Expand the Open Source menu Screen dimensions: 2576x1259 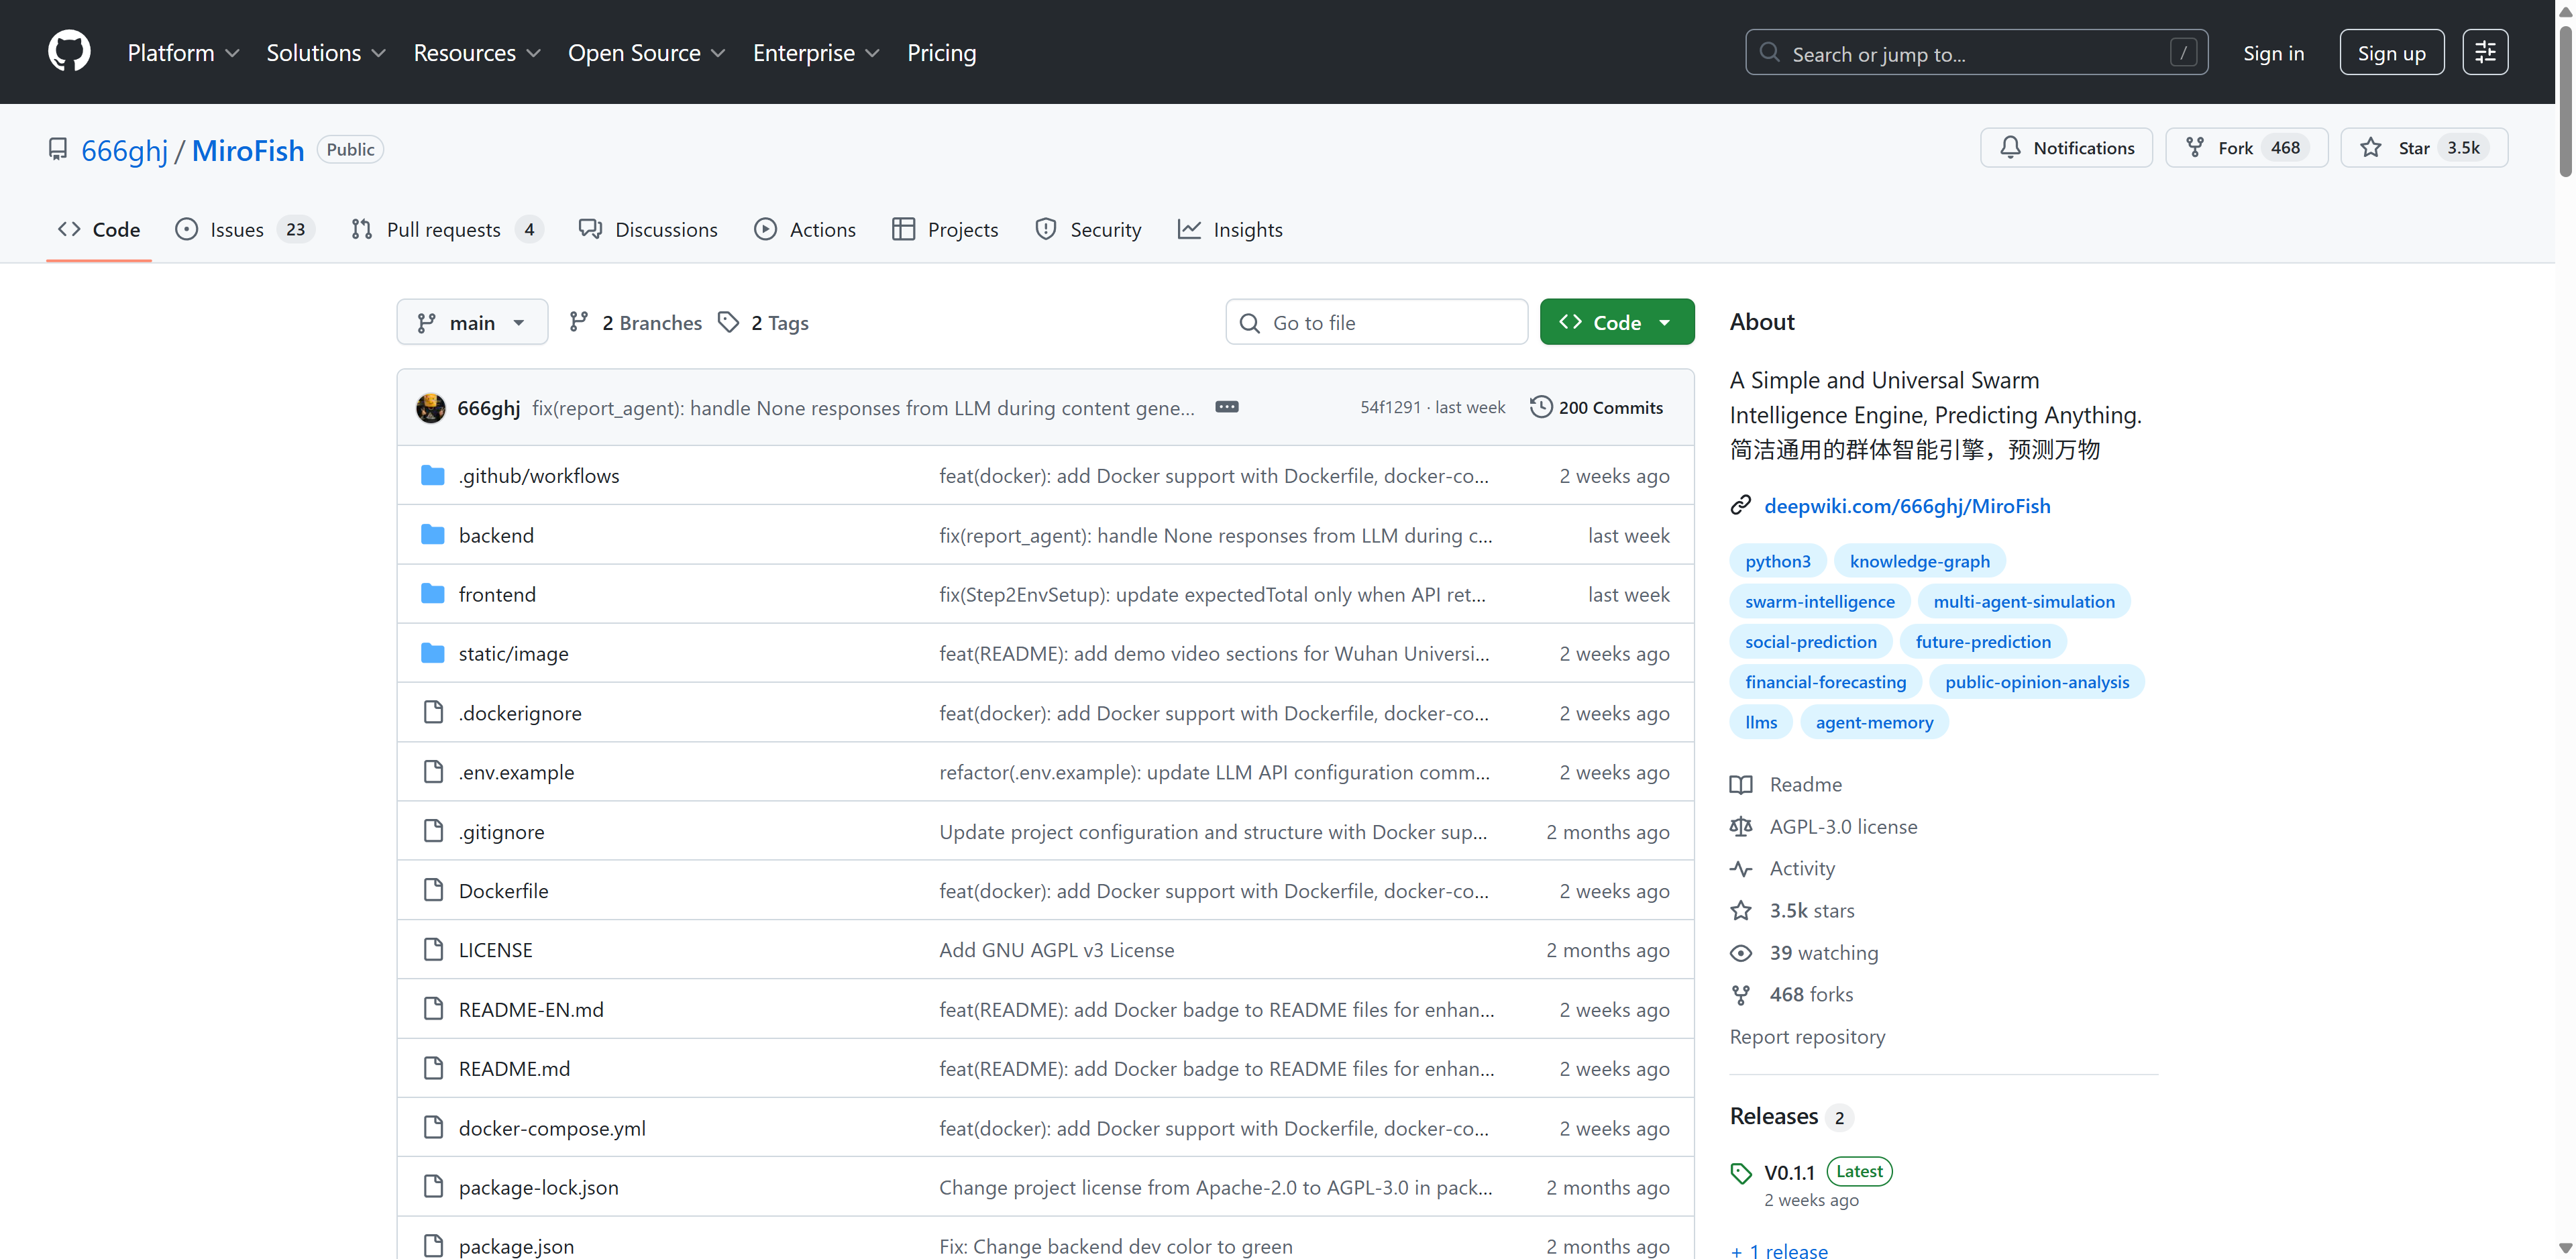(646, 53)
